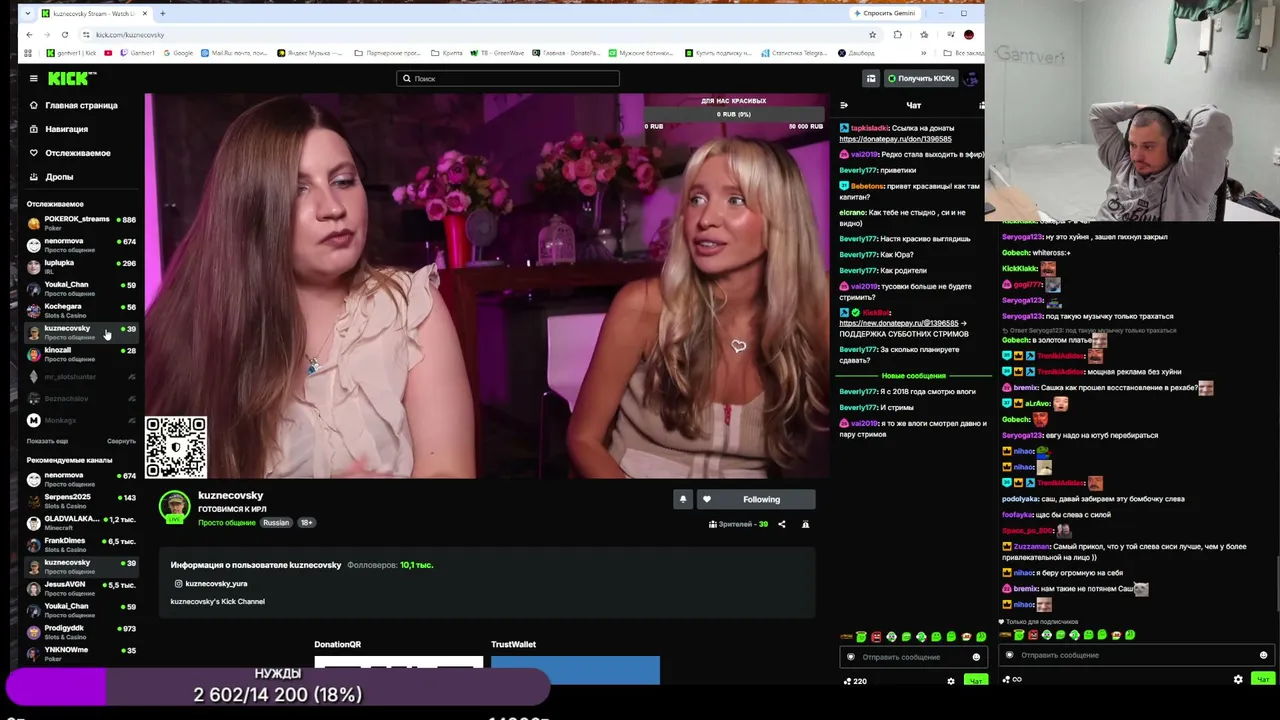The width and height of the screenshot is (1280, 720).
Task: Open Отслеживаемое in the sidebar
Action: tap(69, 153)
